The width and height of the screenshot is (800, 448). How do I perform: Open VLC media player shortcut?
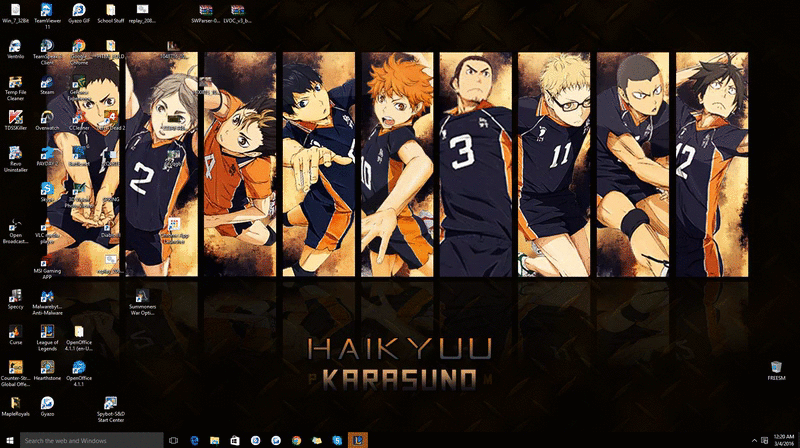[47, 231]
